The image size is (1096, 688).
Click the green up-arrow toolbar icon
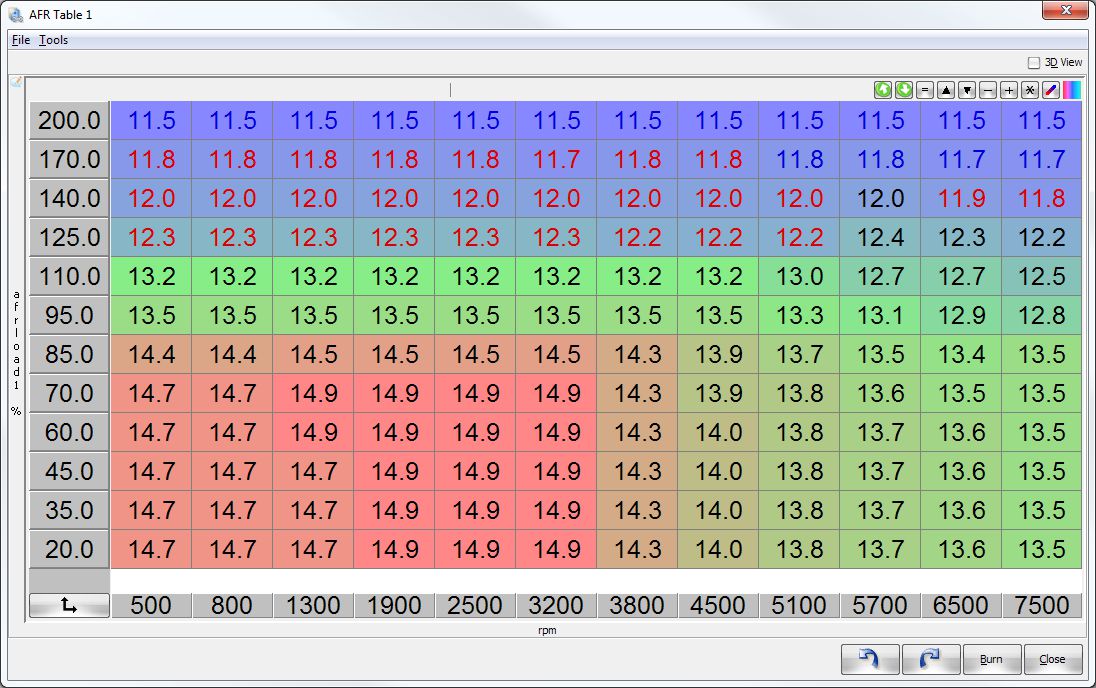pos(883,90)
